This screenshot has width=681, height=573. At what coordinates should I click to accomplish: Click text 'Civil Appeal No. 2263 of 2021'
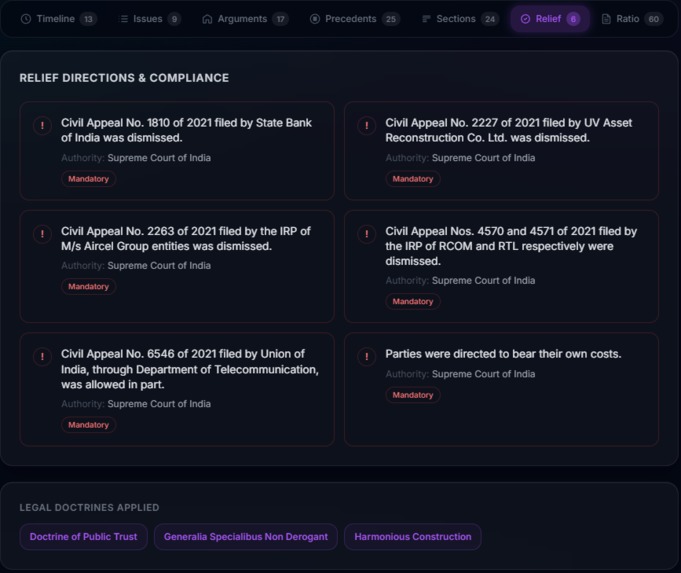(x=138, y=231)
